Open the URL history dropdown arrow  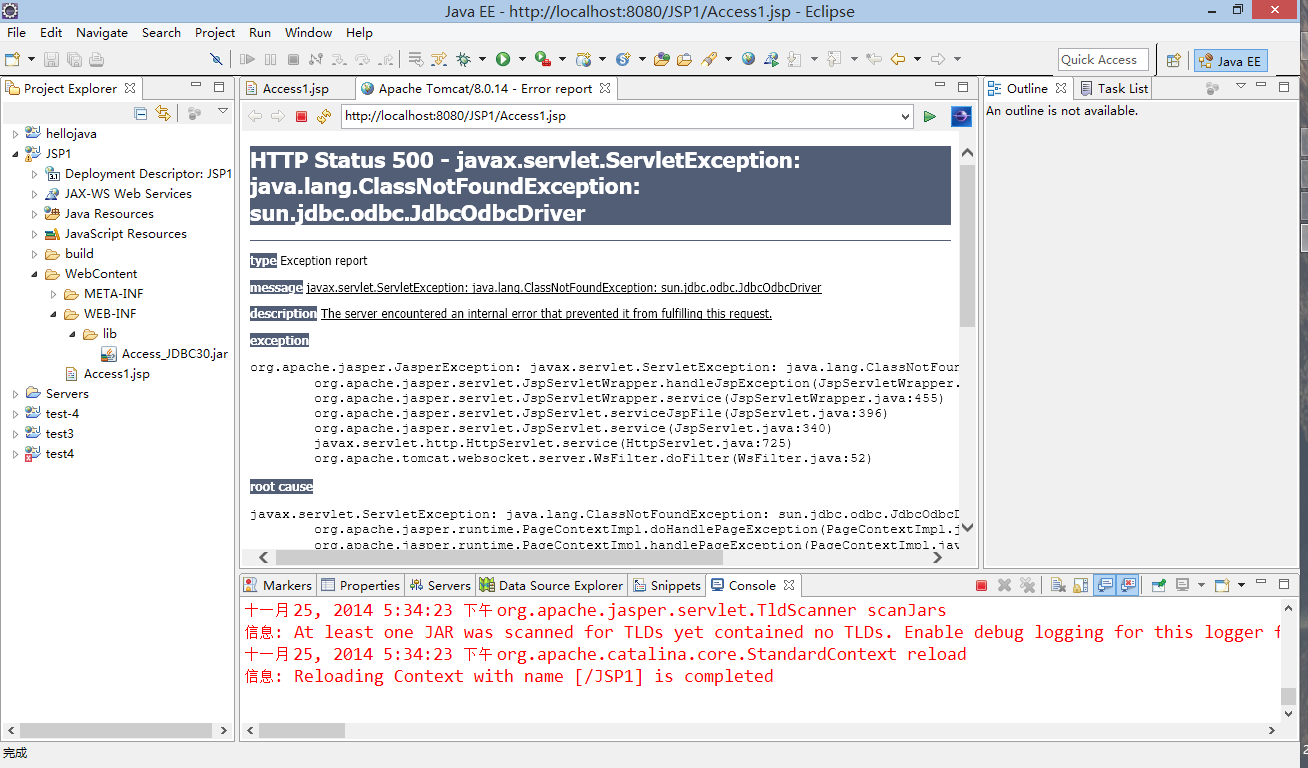906,116
